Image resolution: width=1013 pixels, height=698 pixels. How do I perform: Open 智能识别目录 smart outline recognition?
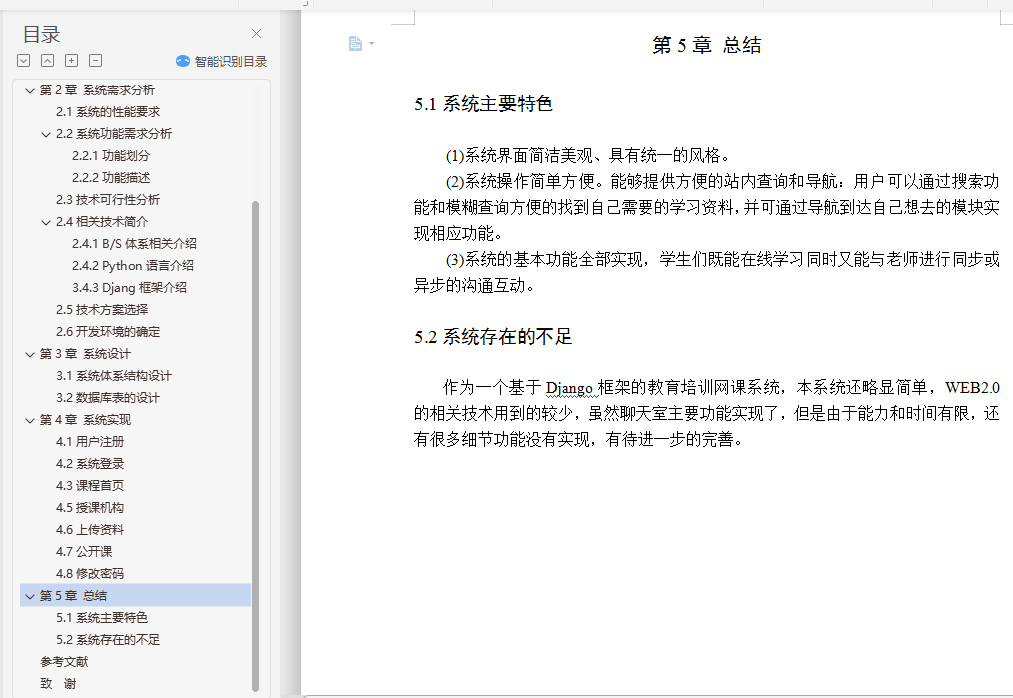click(222, 61)
